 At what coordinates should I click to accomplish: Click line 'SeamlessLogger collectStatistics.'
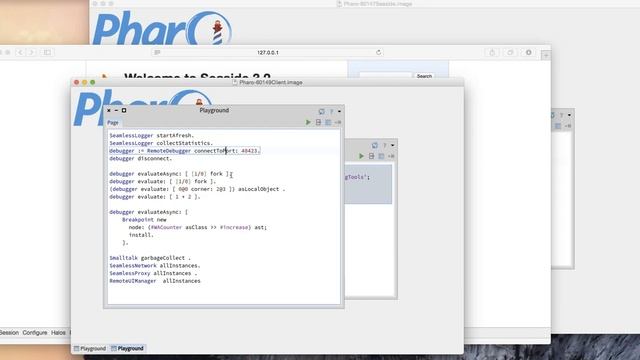coord(161,143)
